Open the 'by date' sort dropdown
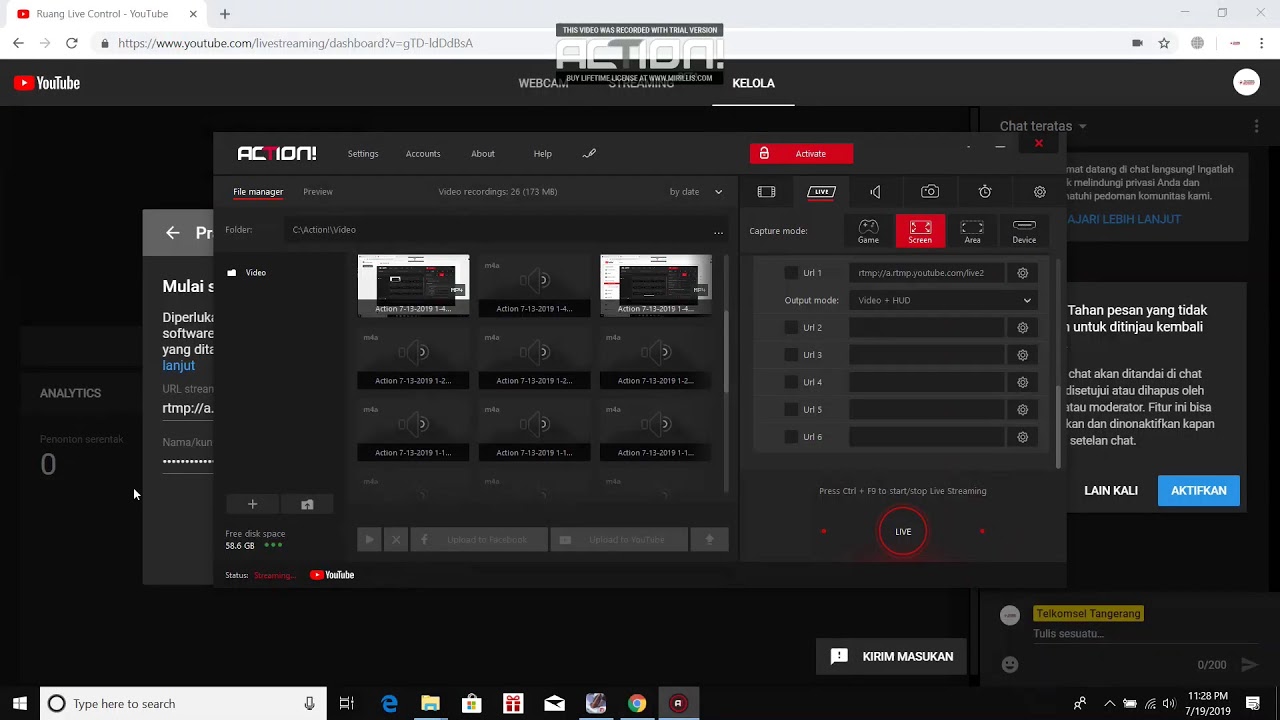 696,192
